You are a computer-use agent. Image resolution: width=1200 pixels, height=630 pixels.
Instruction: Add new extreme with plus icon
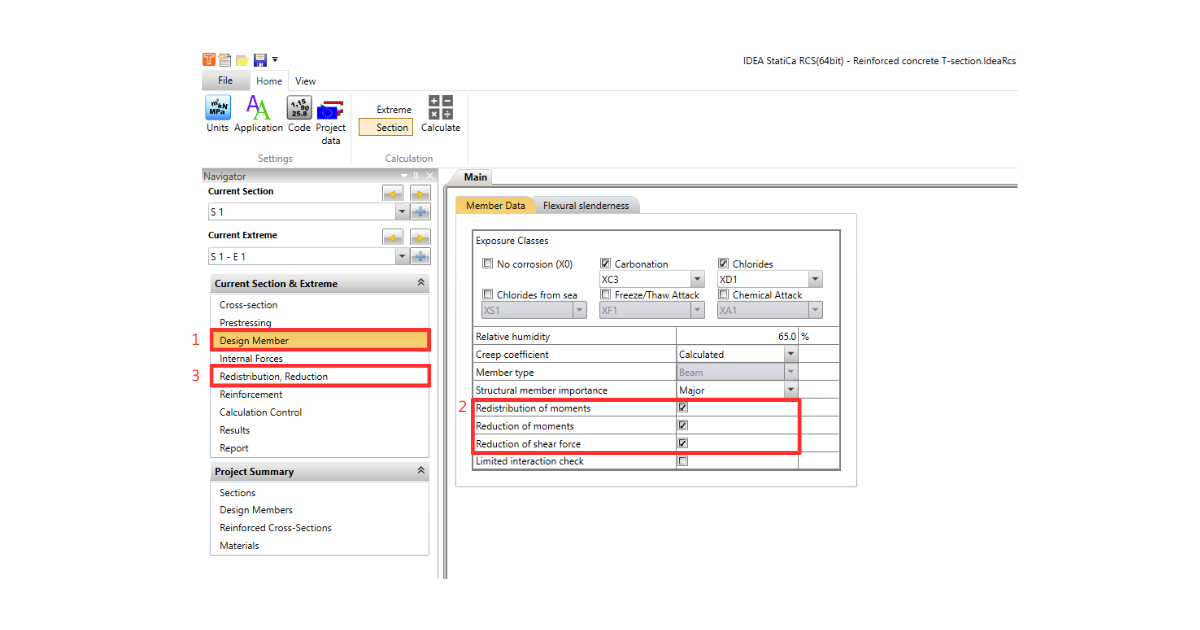[x=420, y=256]
